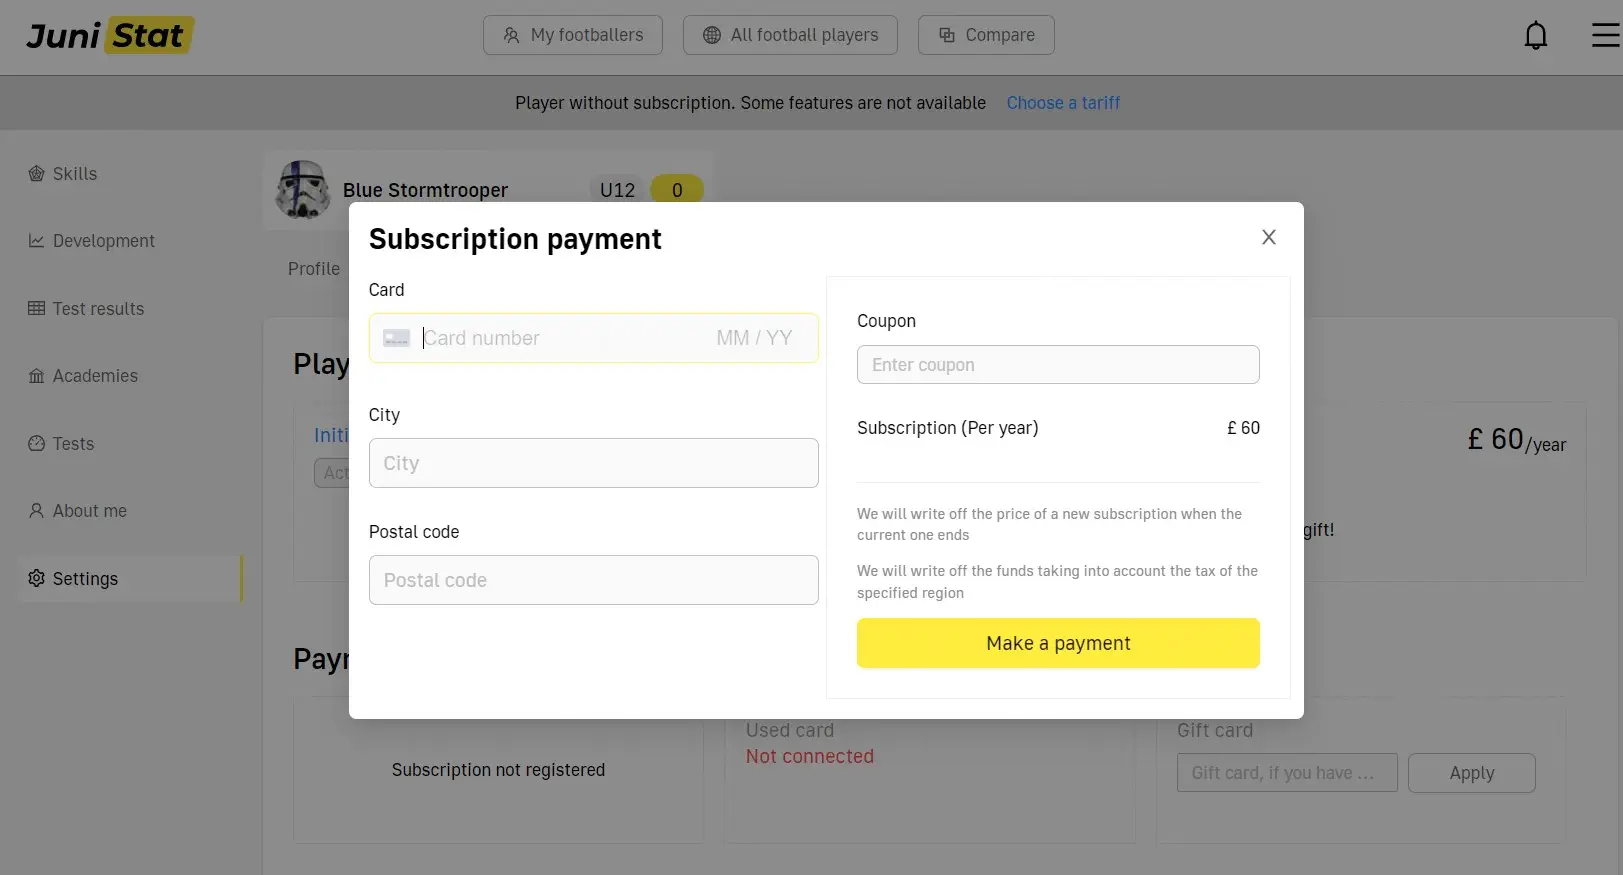Click the JuniStat logo
Screen dimensions: 1623x875
pyautogui.click(x=109, y=36)
